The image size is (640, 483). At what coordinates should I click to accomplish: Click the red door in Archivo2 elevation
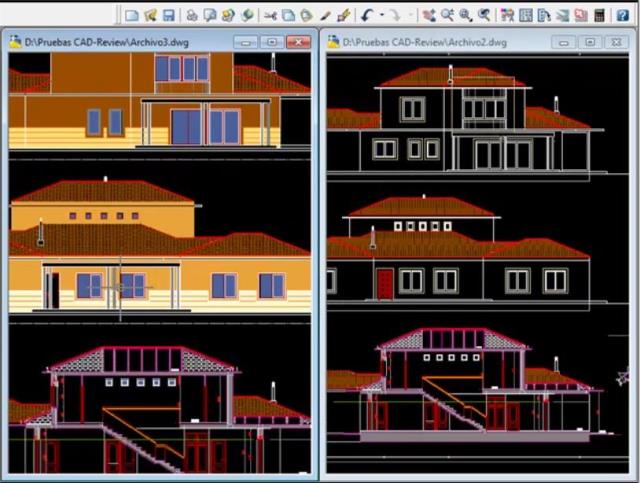click(x=385, y=284)
